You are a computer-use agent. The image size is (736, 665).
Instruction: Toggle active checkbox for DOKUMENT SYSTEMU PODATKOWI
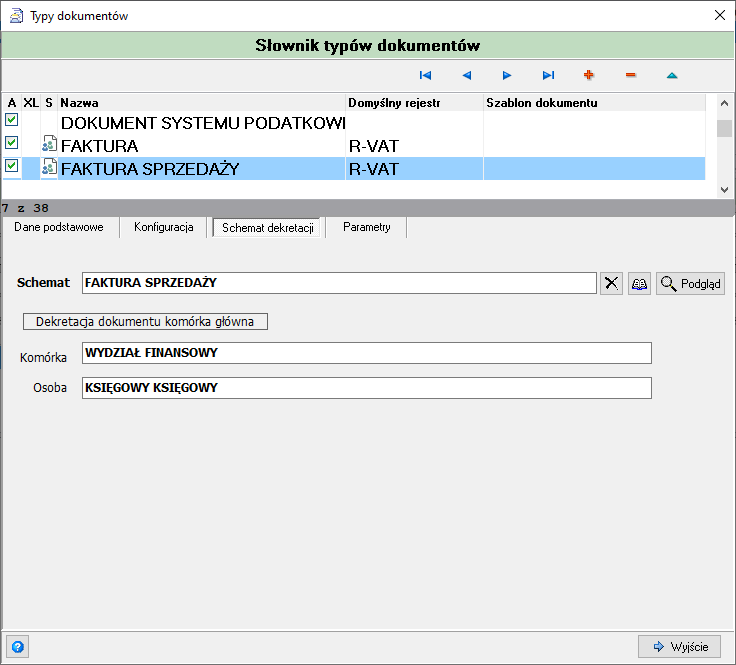point(12,120)
